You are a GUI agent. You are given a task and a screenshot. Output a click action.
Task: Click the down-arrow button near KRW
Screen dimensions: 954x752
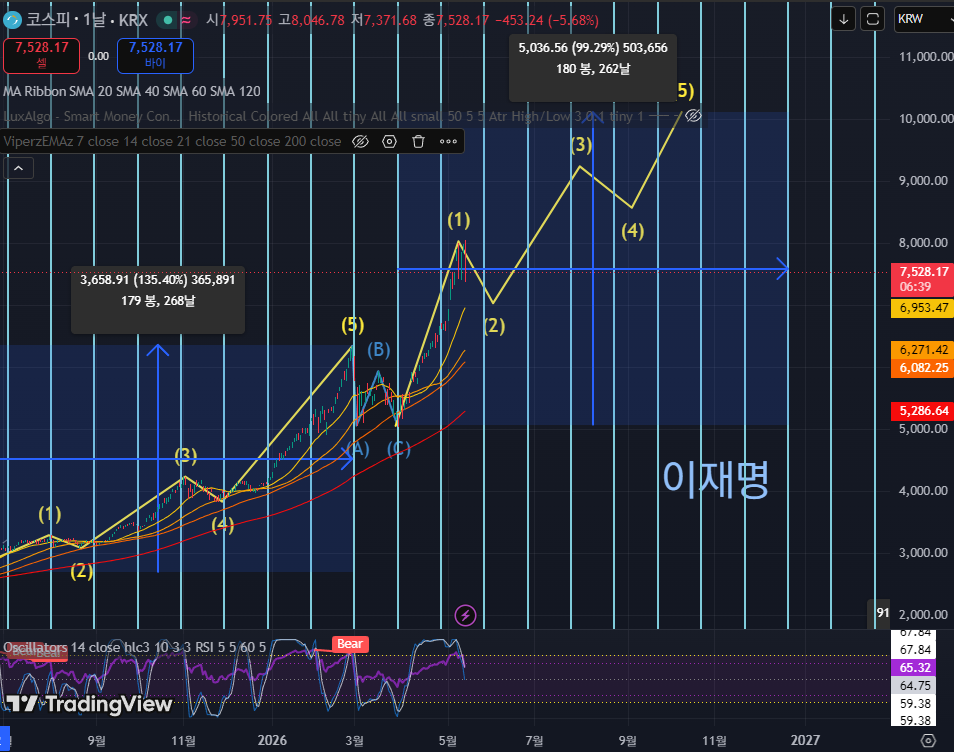843,19
